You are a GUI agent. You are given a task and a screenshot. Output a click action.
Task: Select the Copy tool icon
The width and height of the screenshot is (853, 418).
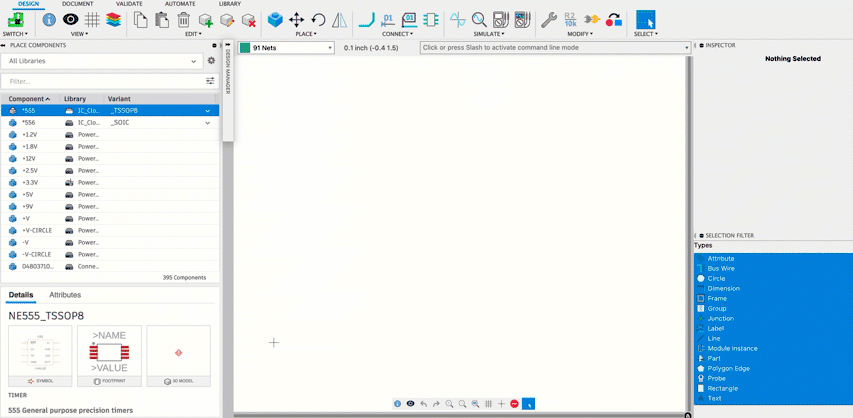(141, 20)
